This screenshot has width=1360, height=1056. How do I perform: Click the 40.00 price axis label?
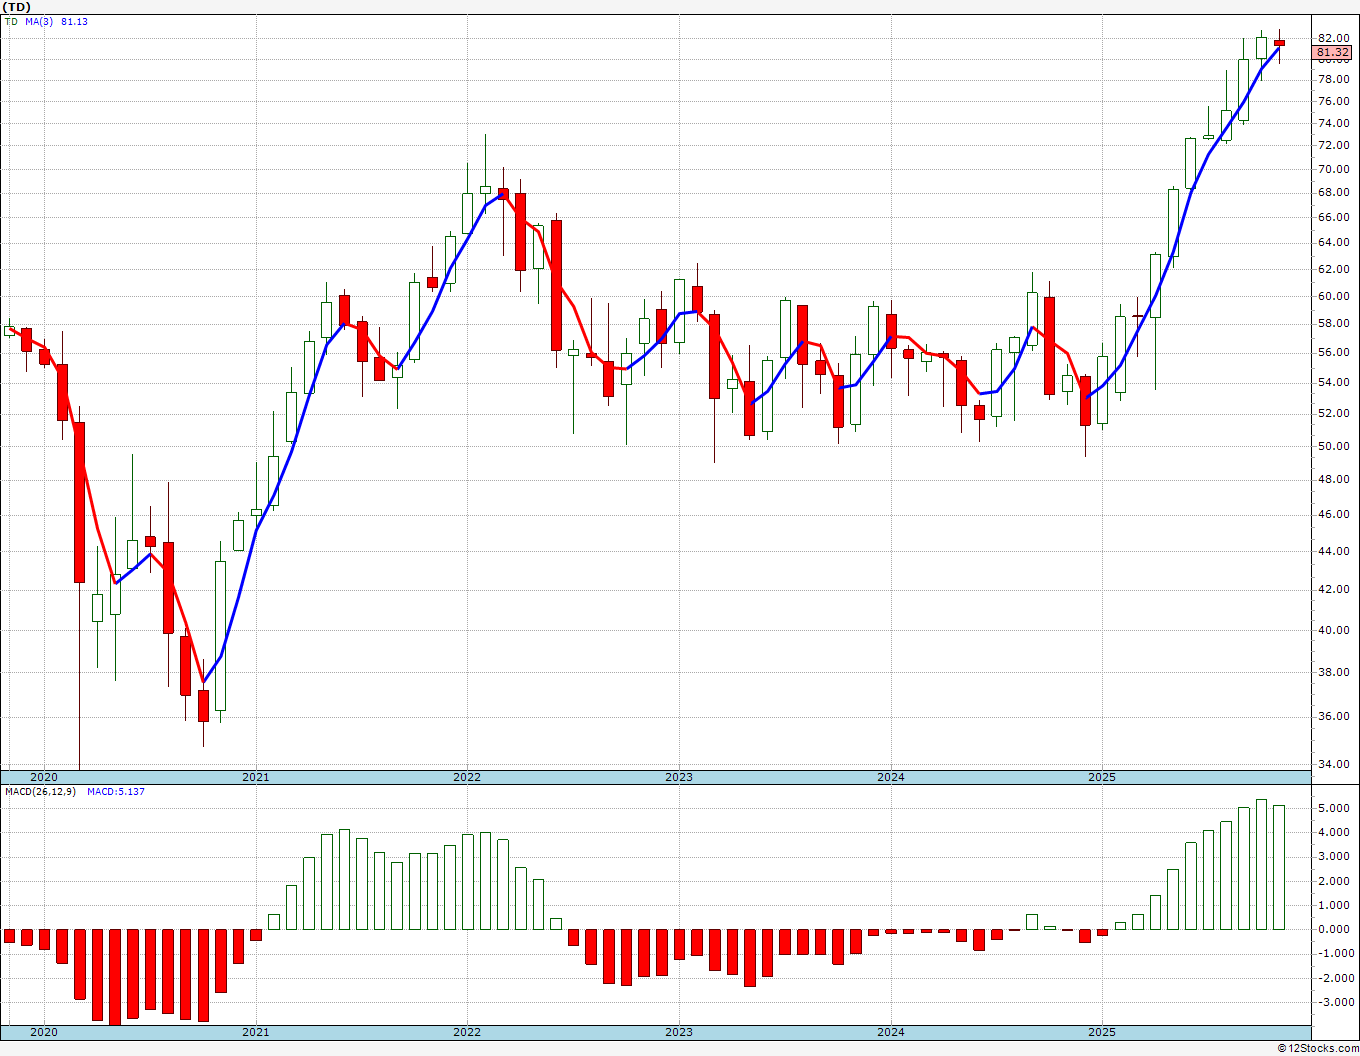(1333, 630)
